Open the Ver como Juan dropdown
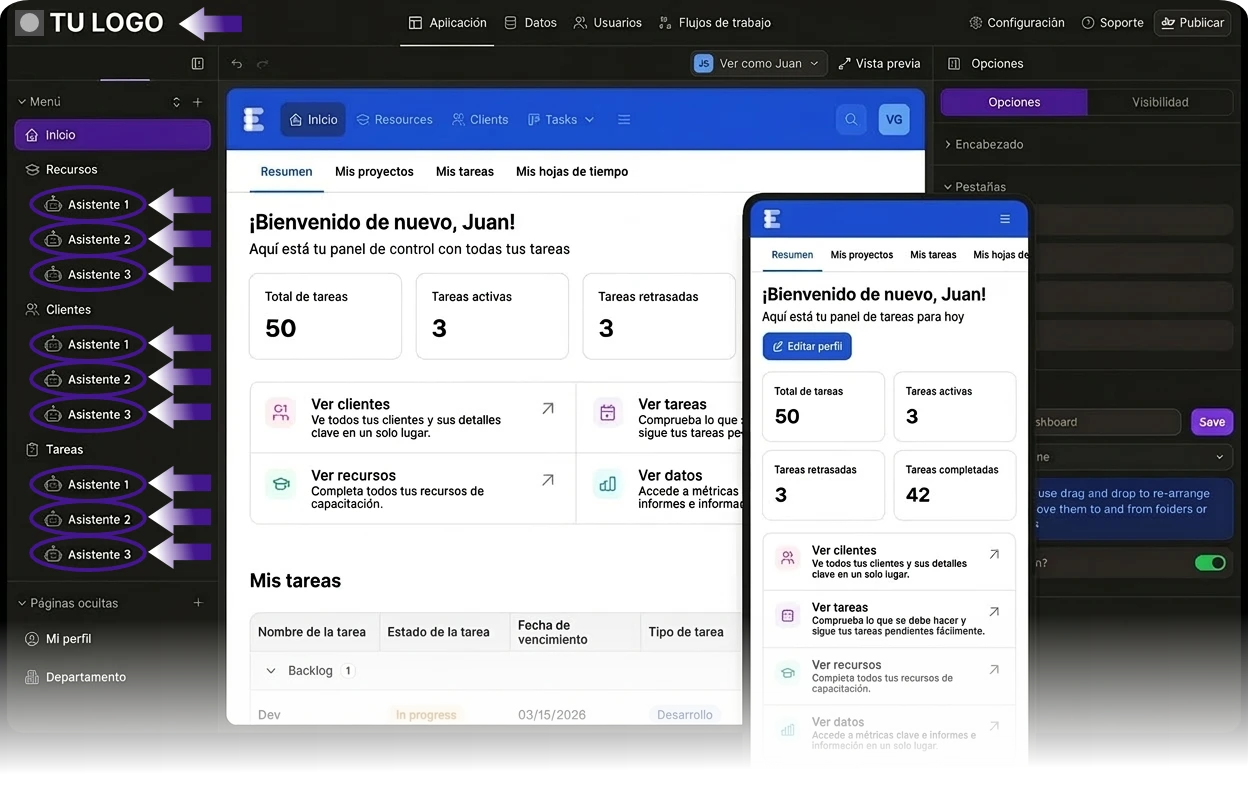The width and height of the screenshot is (1248, 796). coord(758,62)
